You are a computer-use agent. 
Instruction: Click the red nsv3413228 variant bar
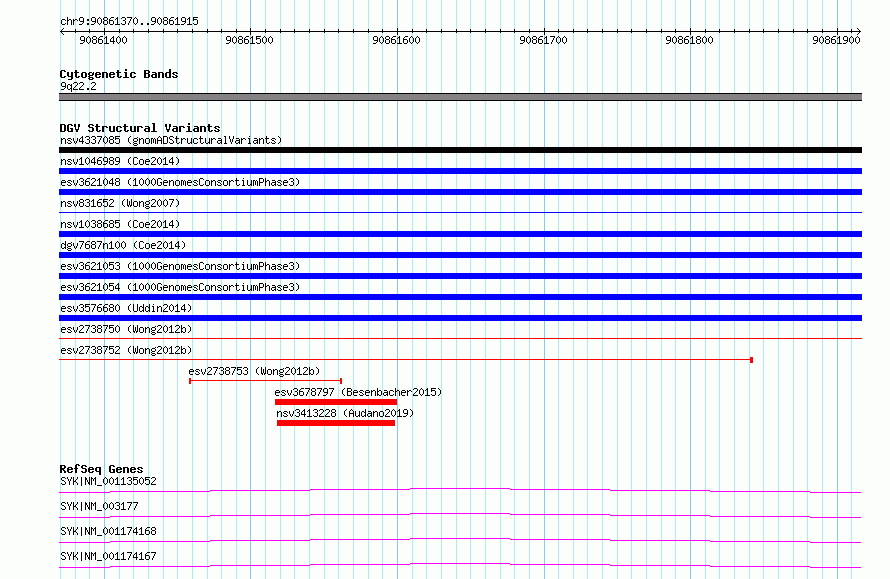[x=336, y=423]
